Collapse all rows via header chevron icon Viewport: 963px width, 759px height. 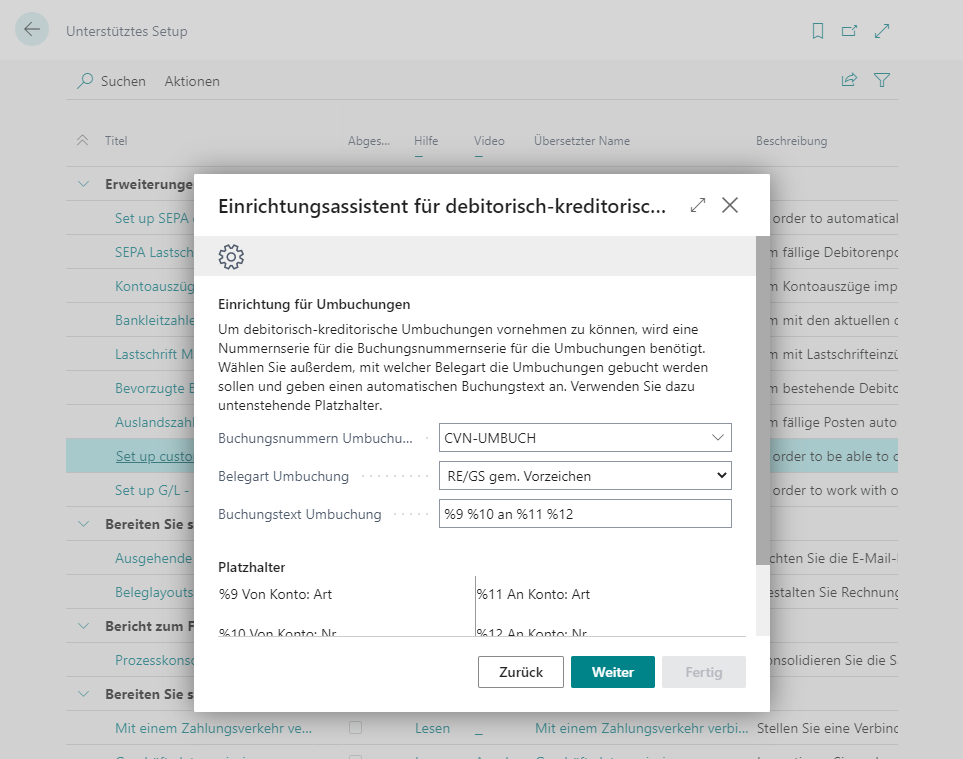[x=82, y=141]
